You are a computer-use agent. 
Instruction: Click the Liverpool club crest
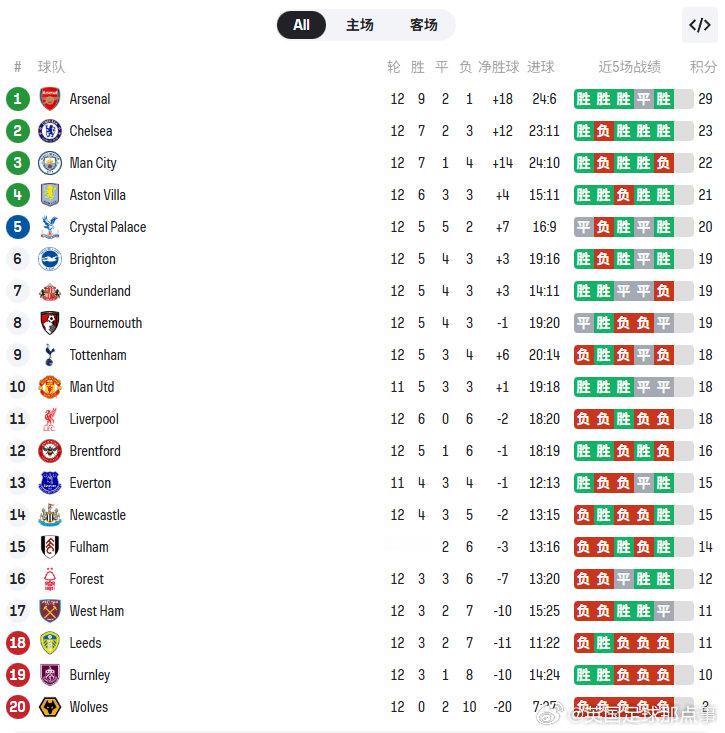[x=50, y=419]
